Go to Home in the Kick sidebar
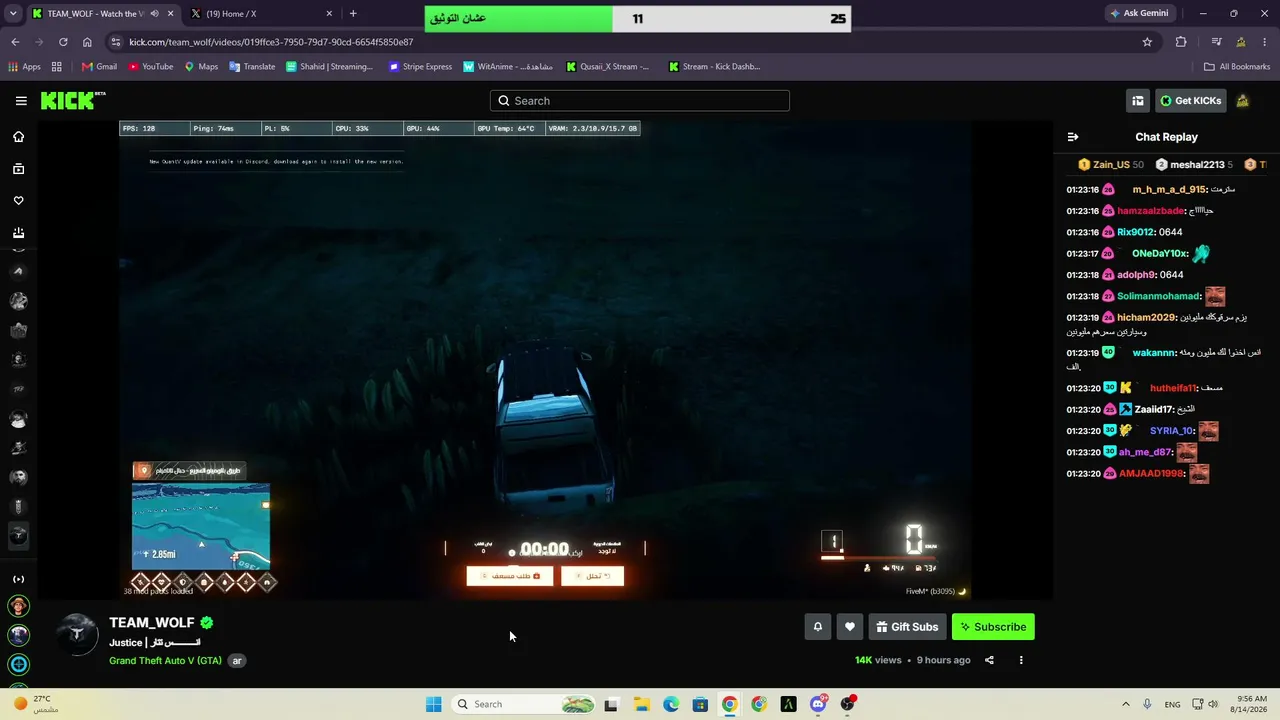1280x720 pixels. pyautogui.click(x=18, y=137)
